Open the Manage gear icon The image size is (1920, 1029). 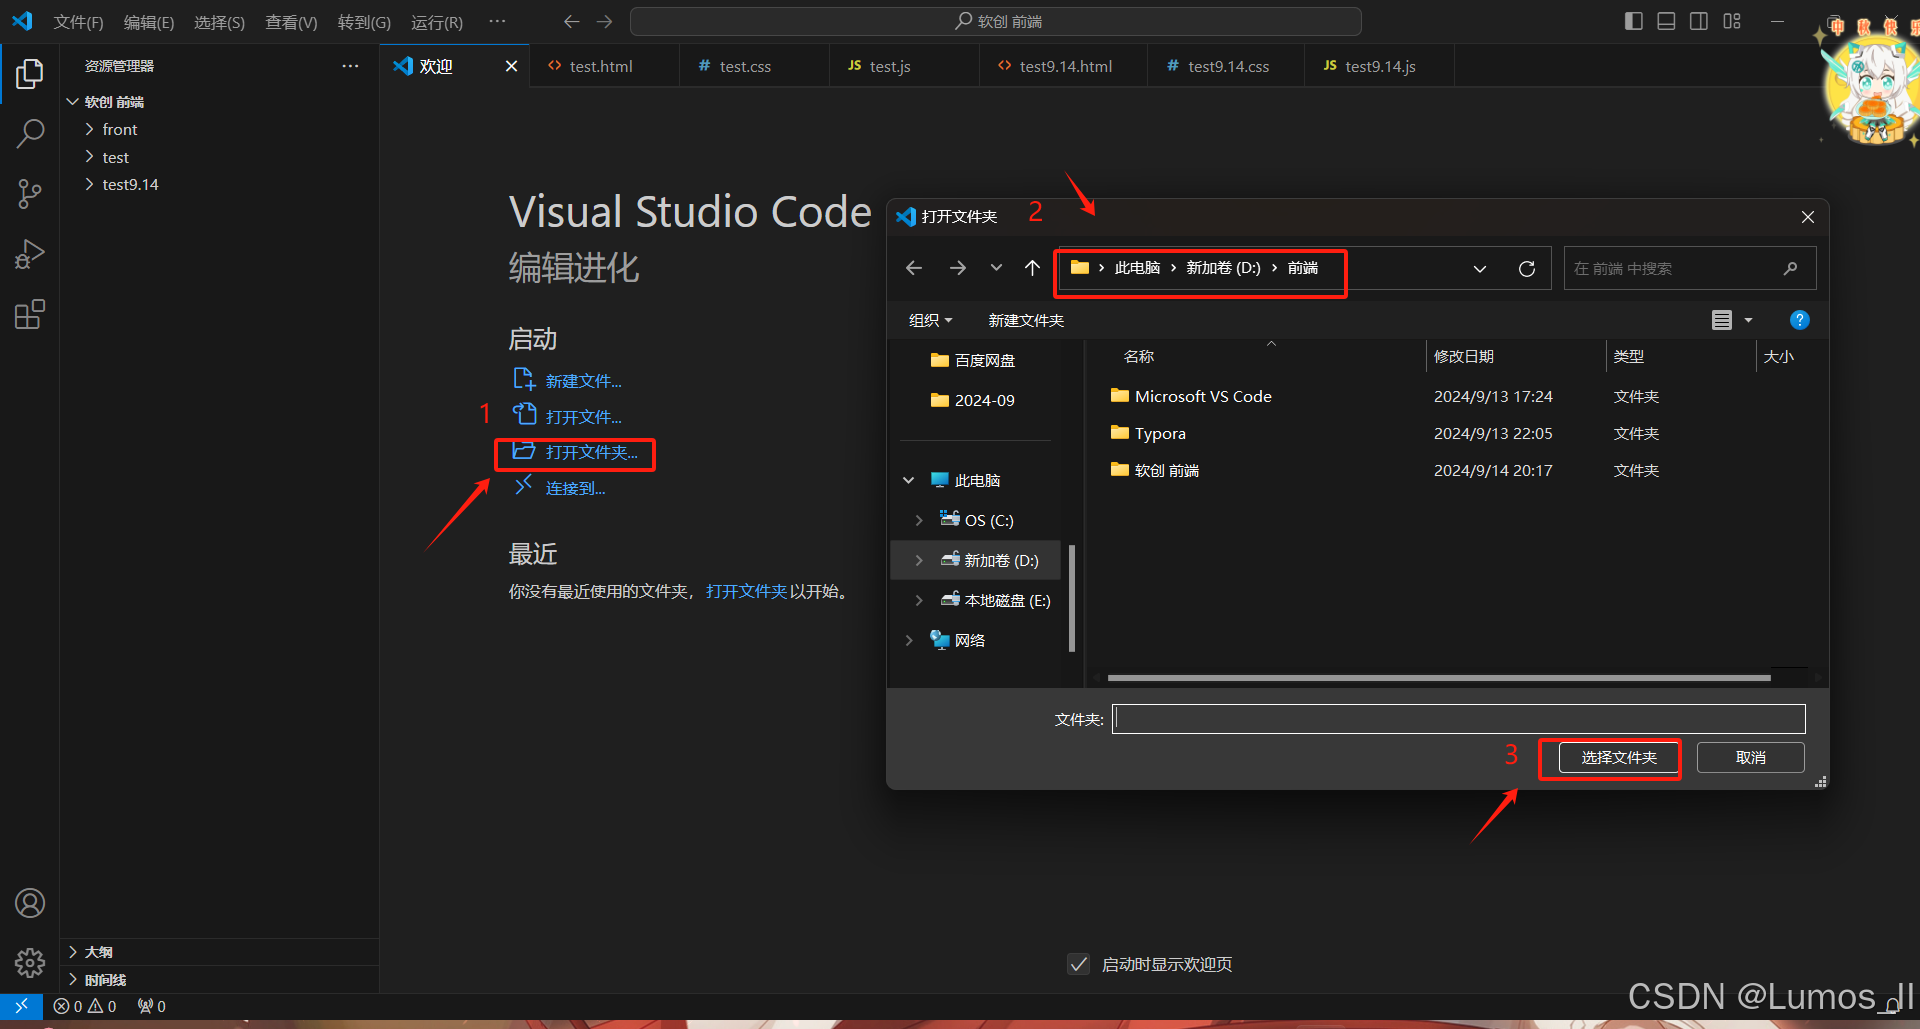point(30,963)
